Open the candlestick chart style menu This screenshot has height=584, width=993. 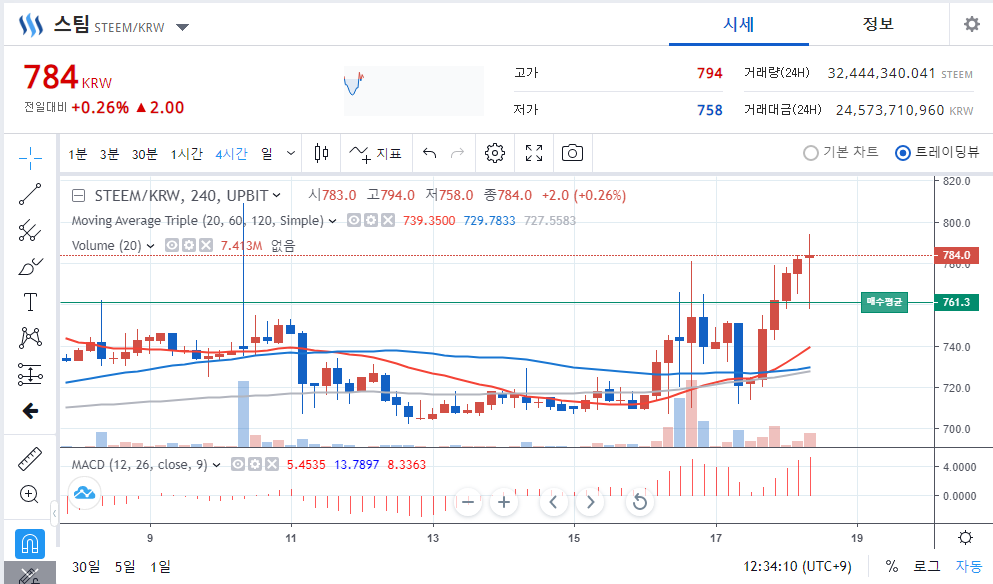pos(321,153)
